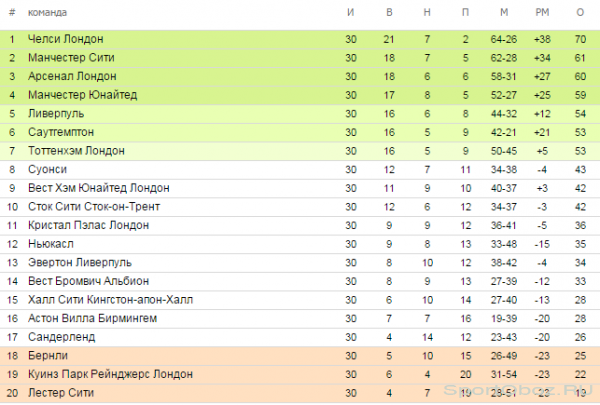Select Эвертон Ливерпуль in the table
This screenshot has width=600, height=405.
[x=80, y=263]
